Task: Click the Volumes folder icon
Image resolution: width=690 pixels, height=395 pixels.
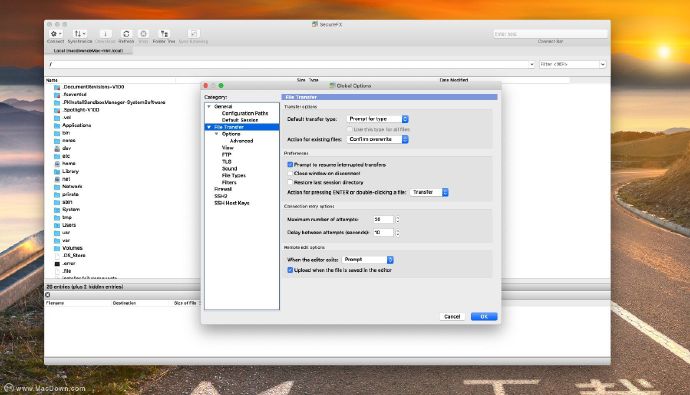Action: click(57, 248)
